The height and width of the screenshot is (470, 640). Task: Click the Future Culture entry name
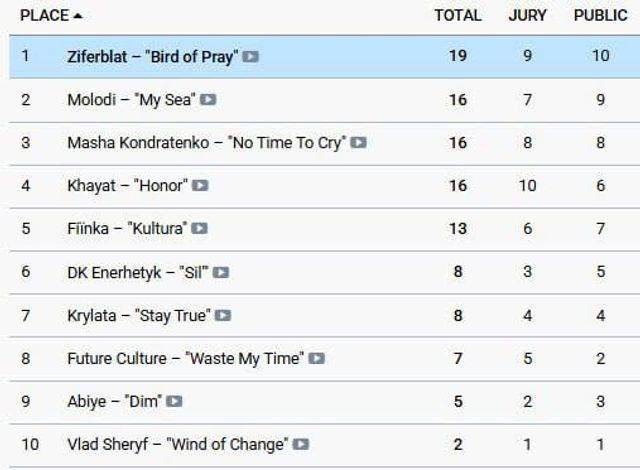point(185,358)
